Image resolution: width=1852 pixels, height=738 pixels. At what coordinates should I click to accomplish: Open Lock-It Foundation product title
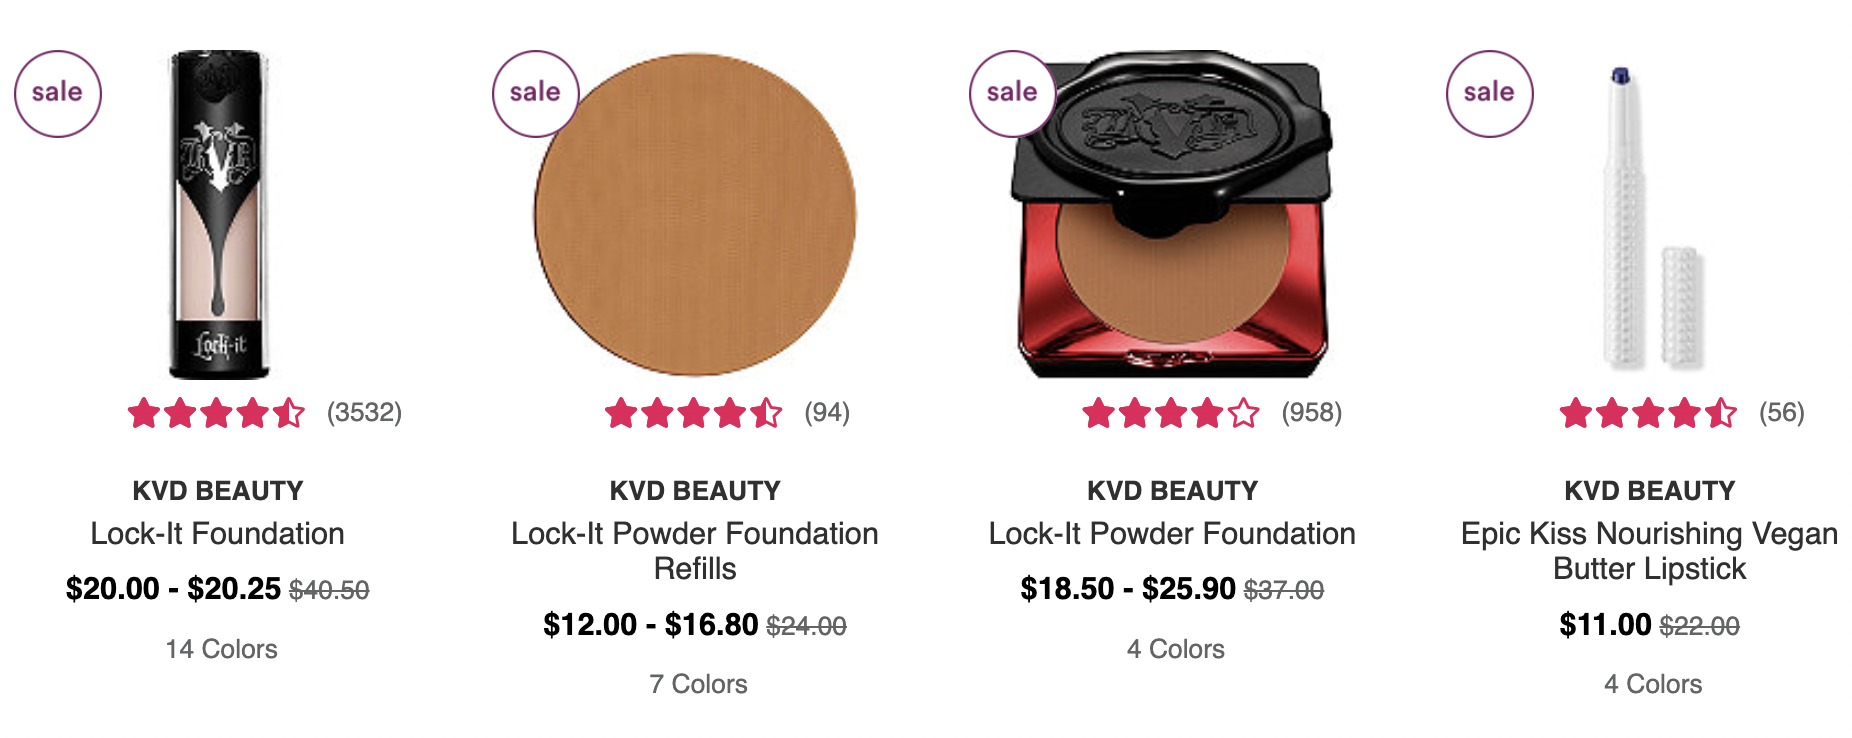(217, 534)
